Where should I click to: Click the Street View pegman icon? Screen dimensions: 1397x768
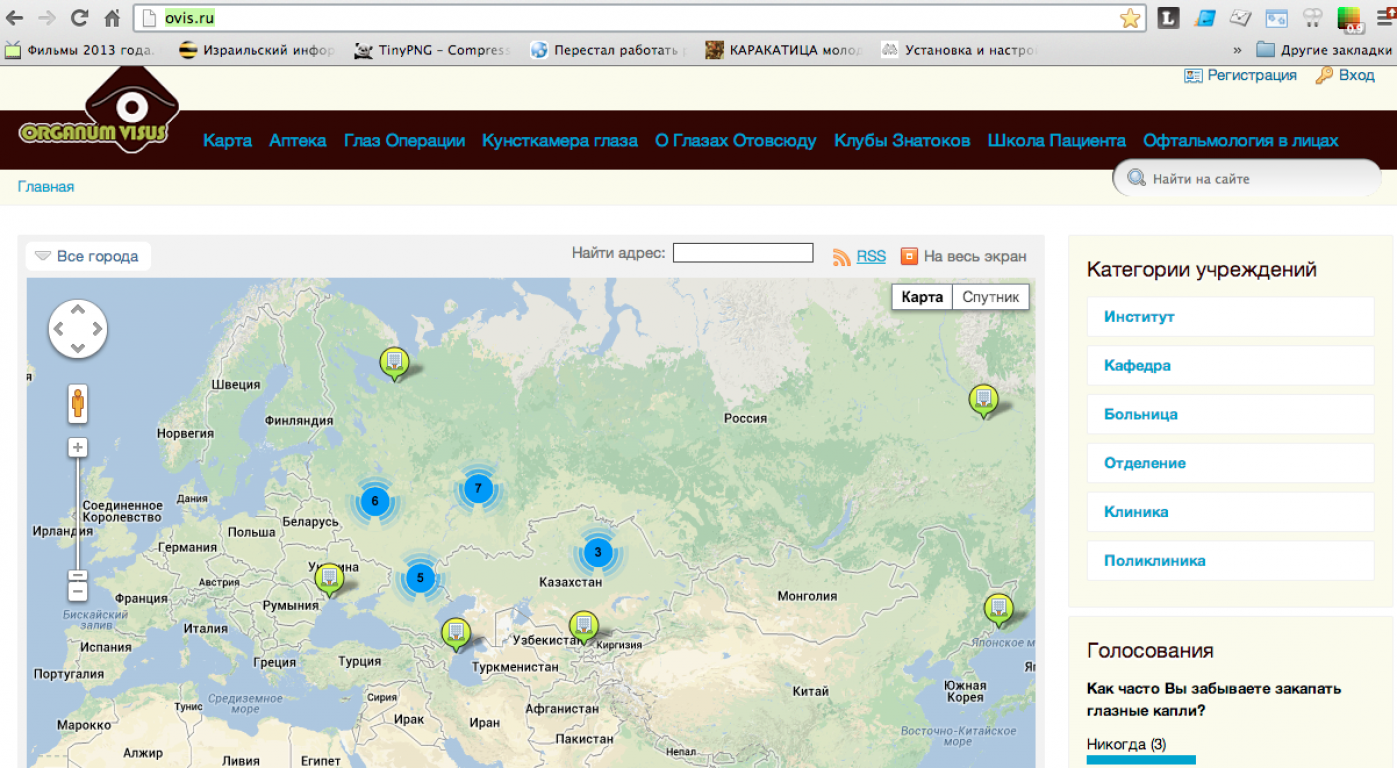point(78,404)
